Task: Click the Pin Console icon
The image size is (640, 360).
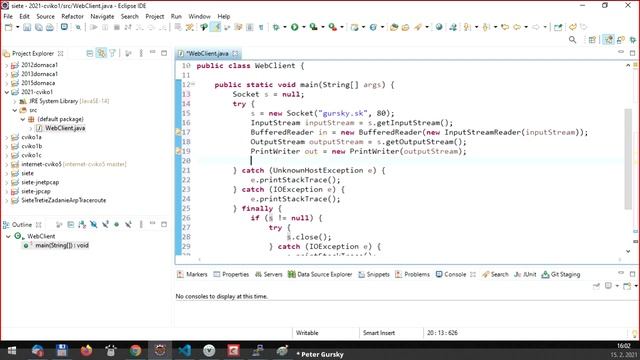Action: pyautogui.click(x=596, y=286)
